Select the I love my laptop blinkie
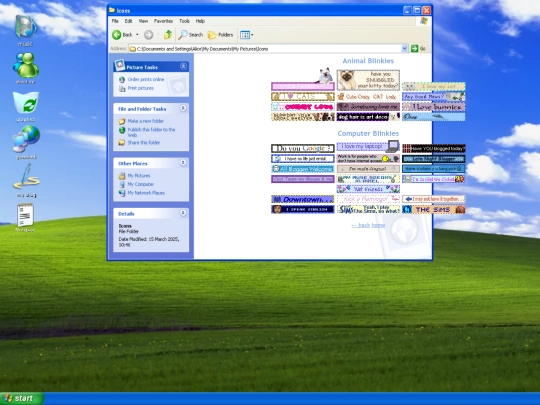The image size is (540, 405). [x=368, y=146]
